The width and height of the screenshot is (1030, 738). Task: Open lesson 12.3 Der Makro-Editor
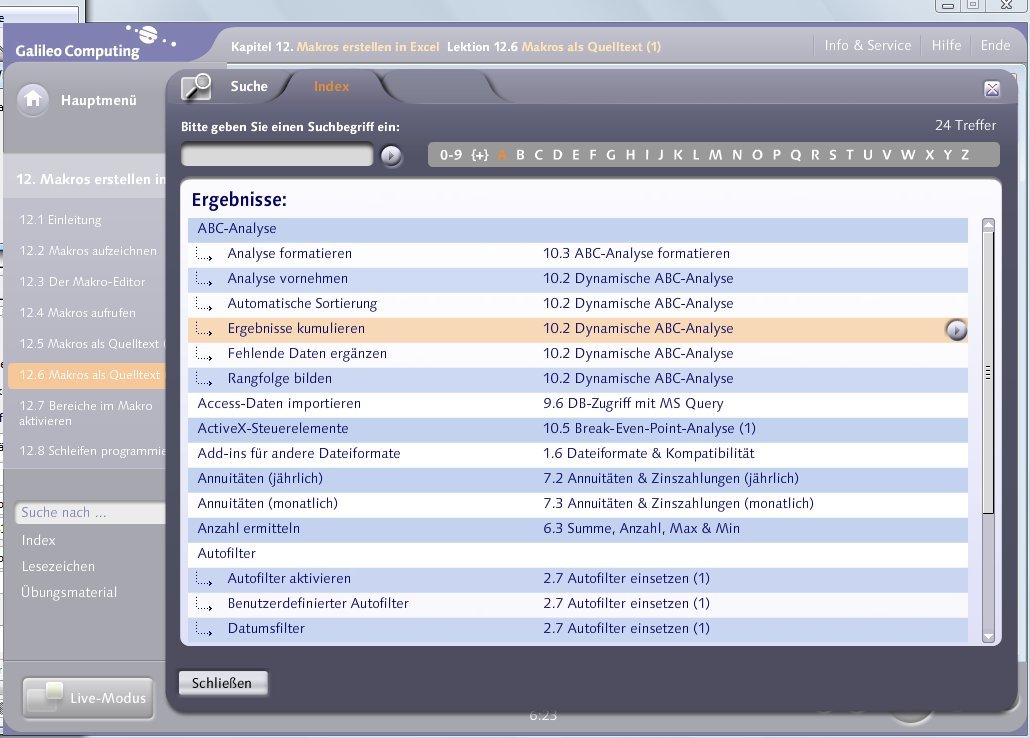tap(82, 281)
